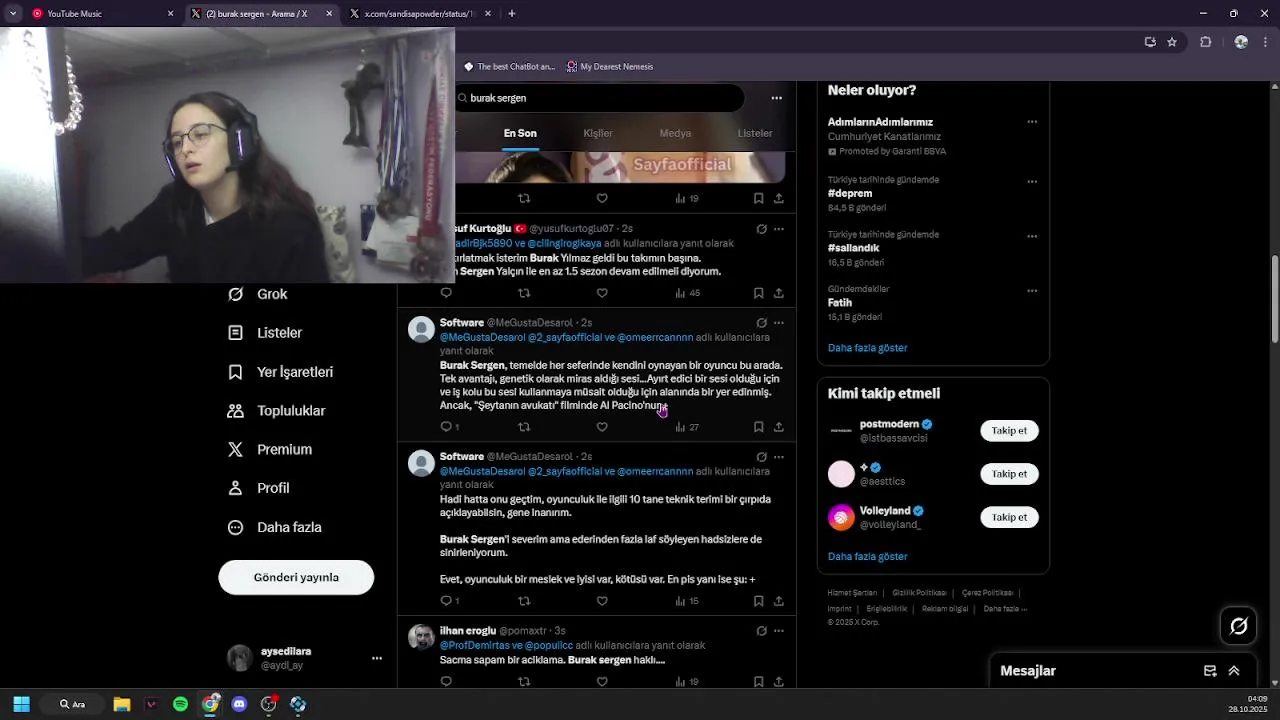View analytics of post with 27 views

(x=687, y=427)
